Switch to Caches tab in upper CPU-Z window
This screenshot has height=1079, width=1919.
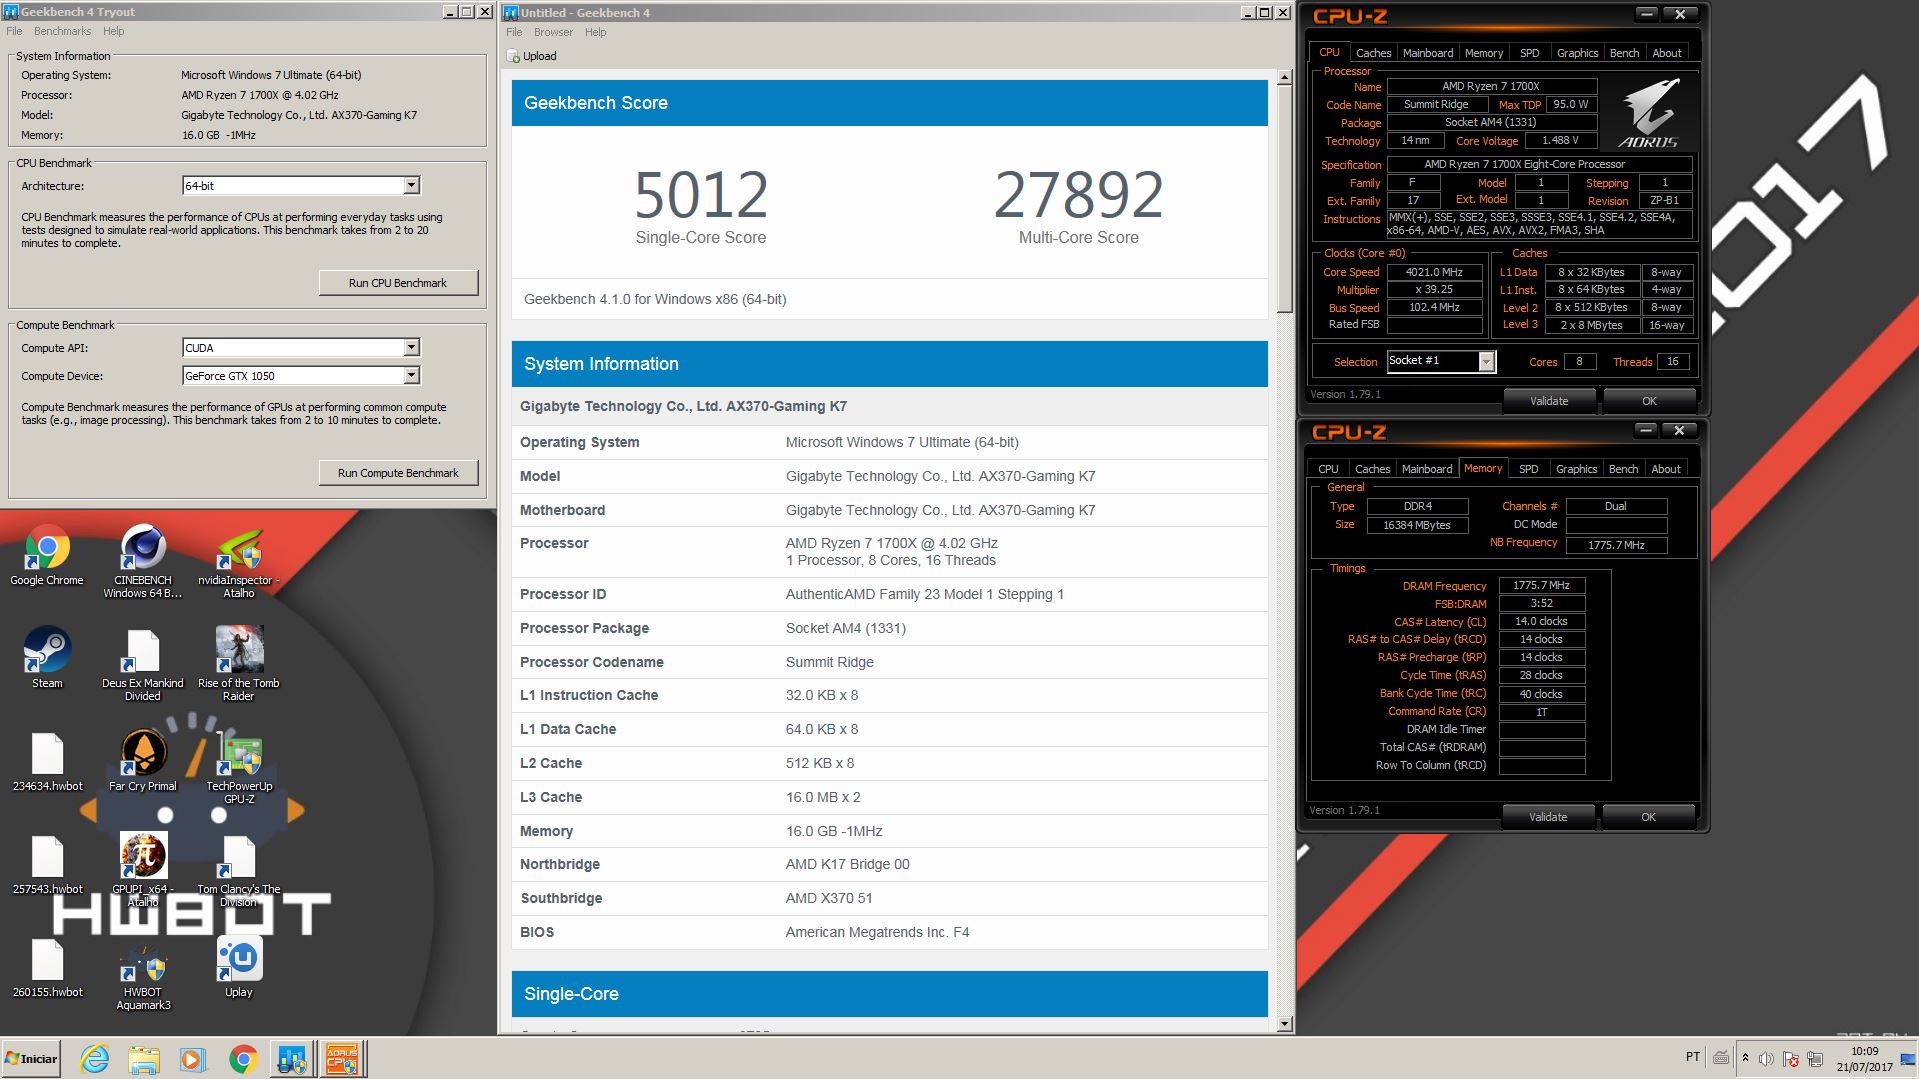[x=1373, y=53]
